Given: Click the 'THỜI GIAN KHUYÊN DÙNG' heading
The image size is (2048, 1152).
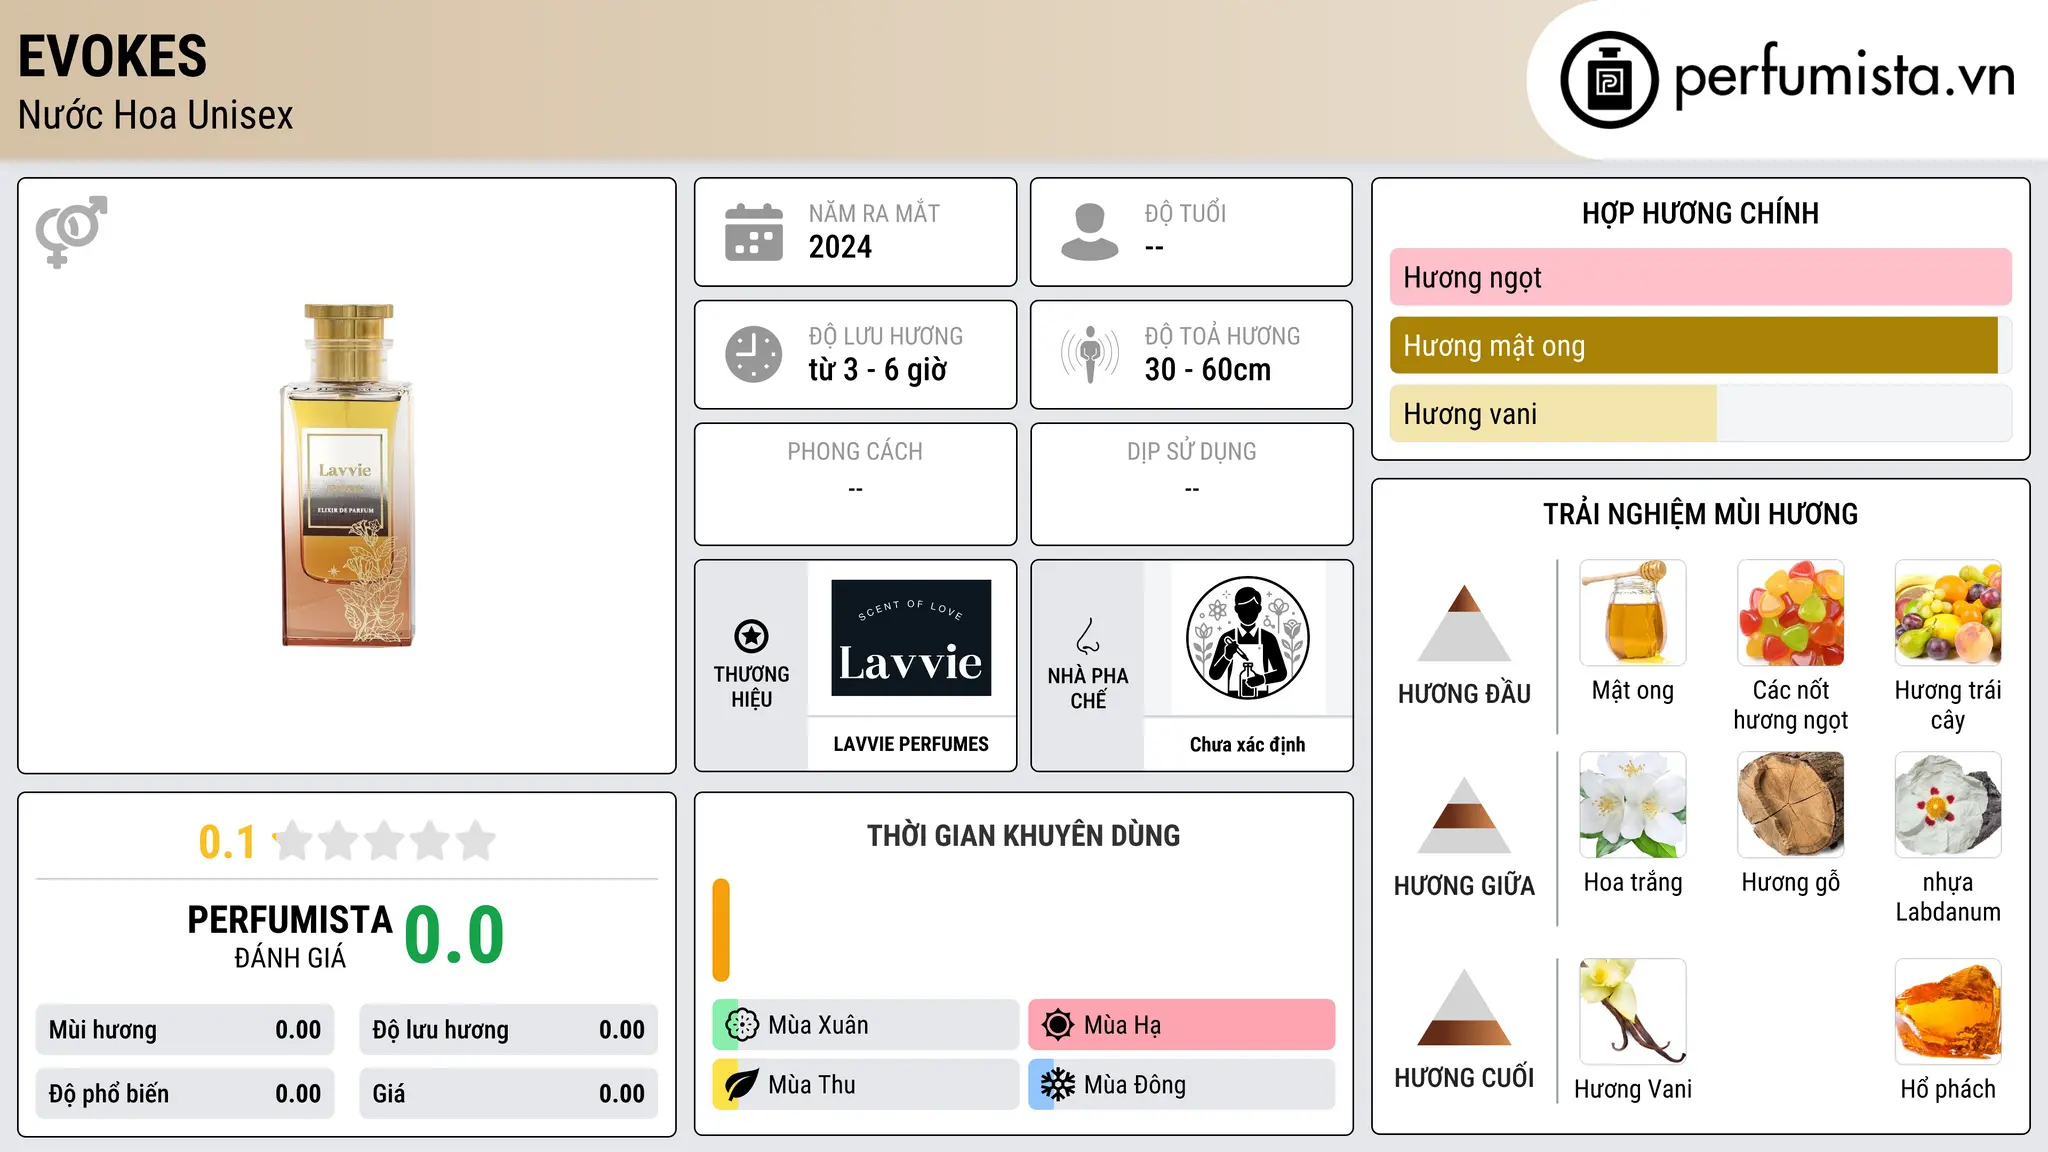Looking at the screenshot, I should click(1024, 835).
